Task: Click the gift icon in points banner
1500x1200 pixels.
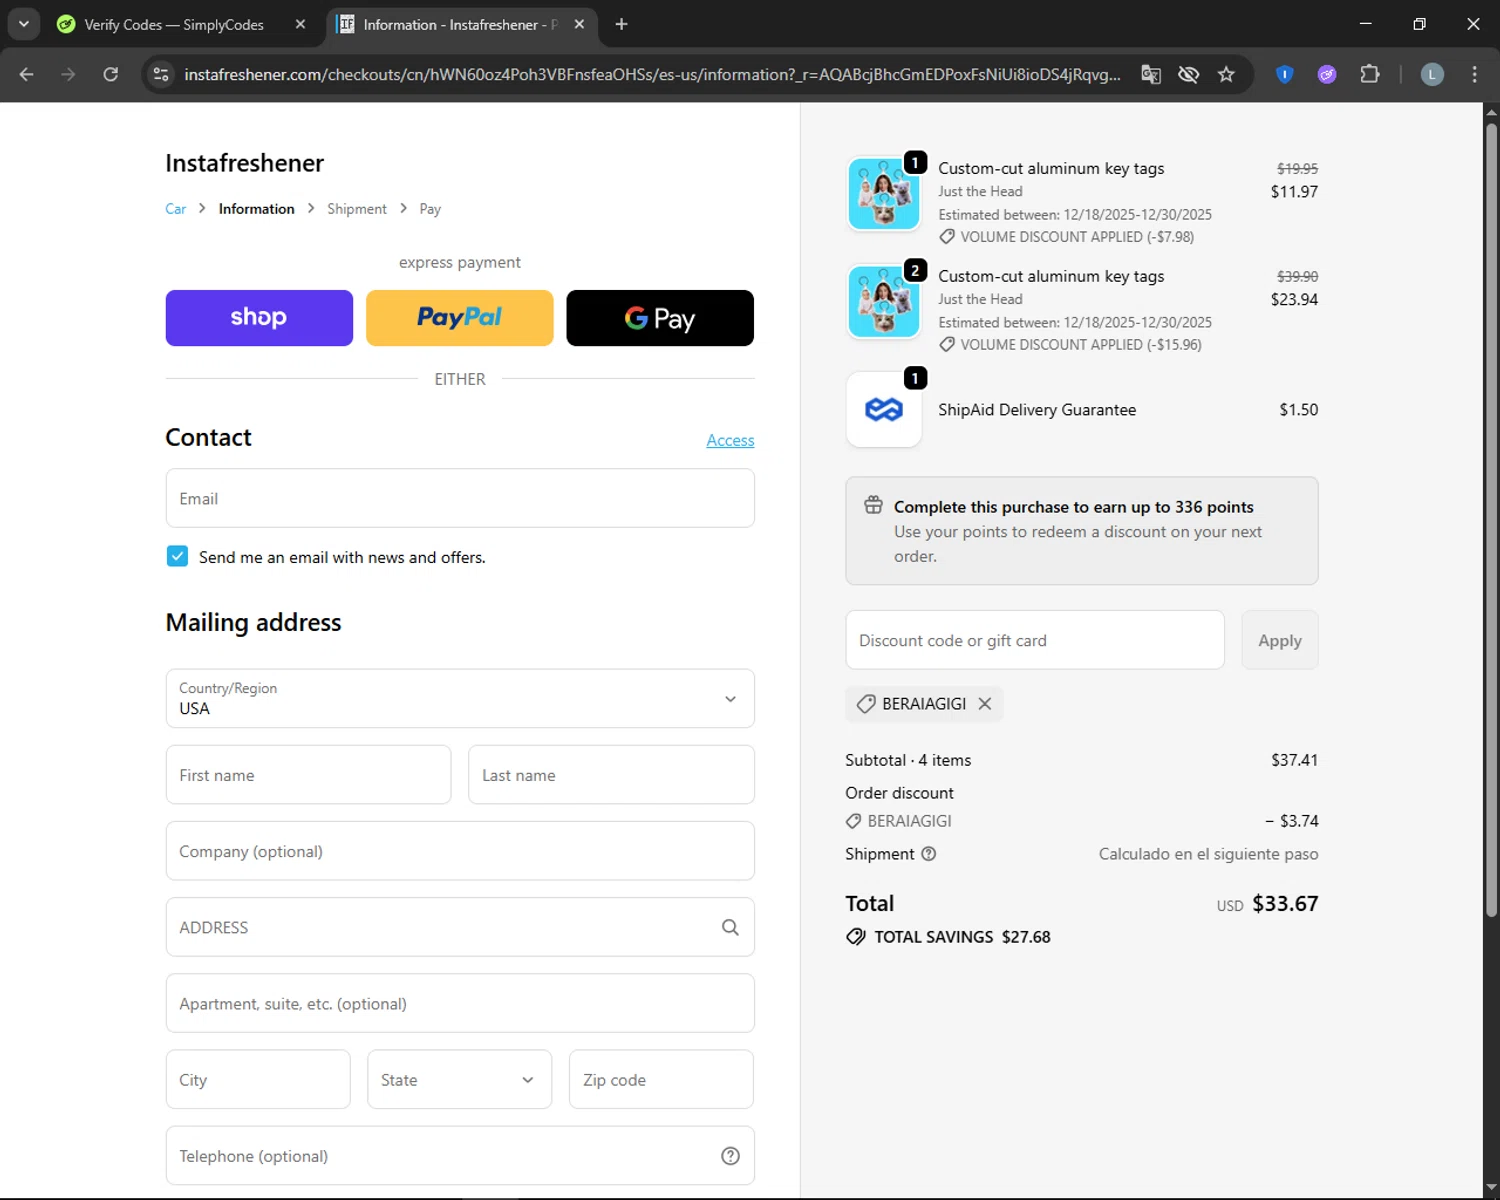Action: point(873,505)
